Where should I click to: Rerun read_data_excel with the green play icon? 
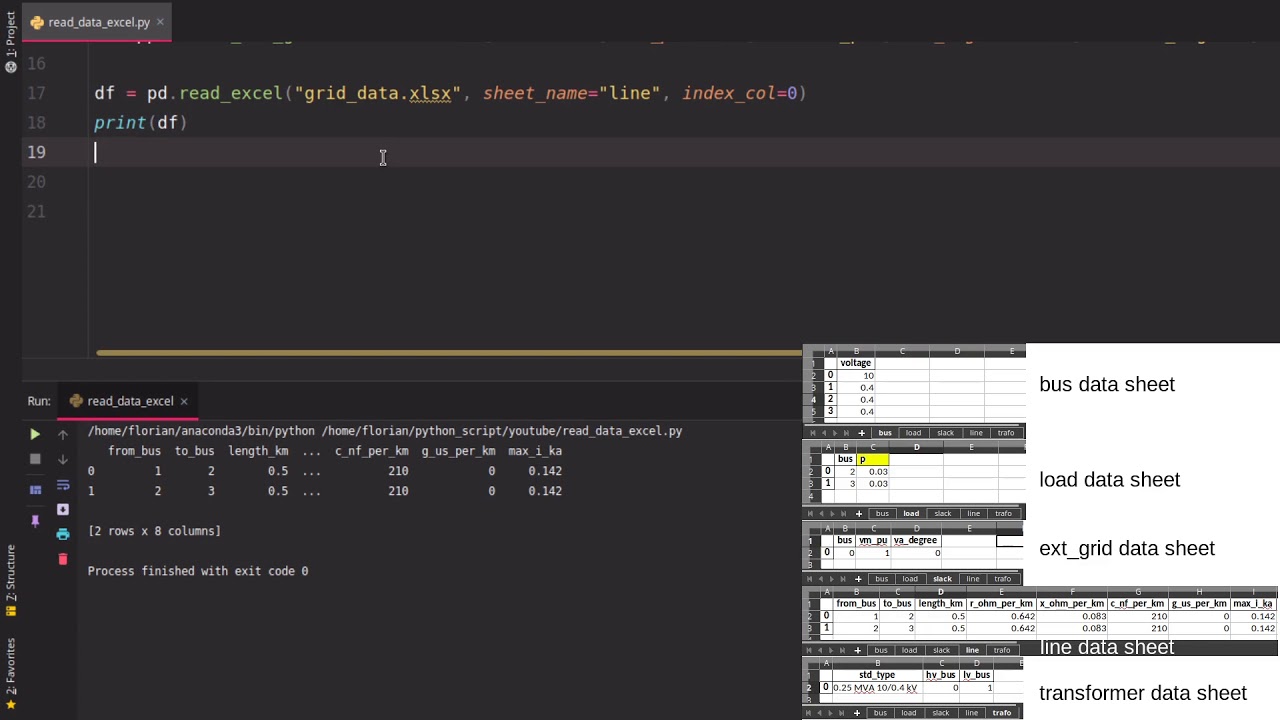coord(35,434)
